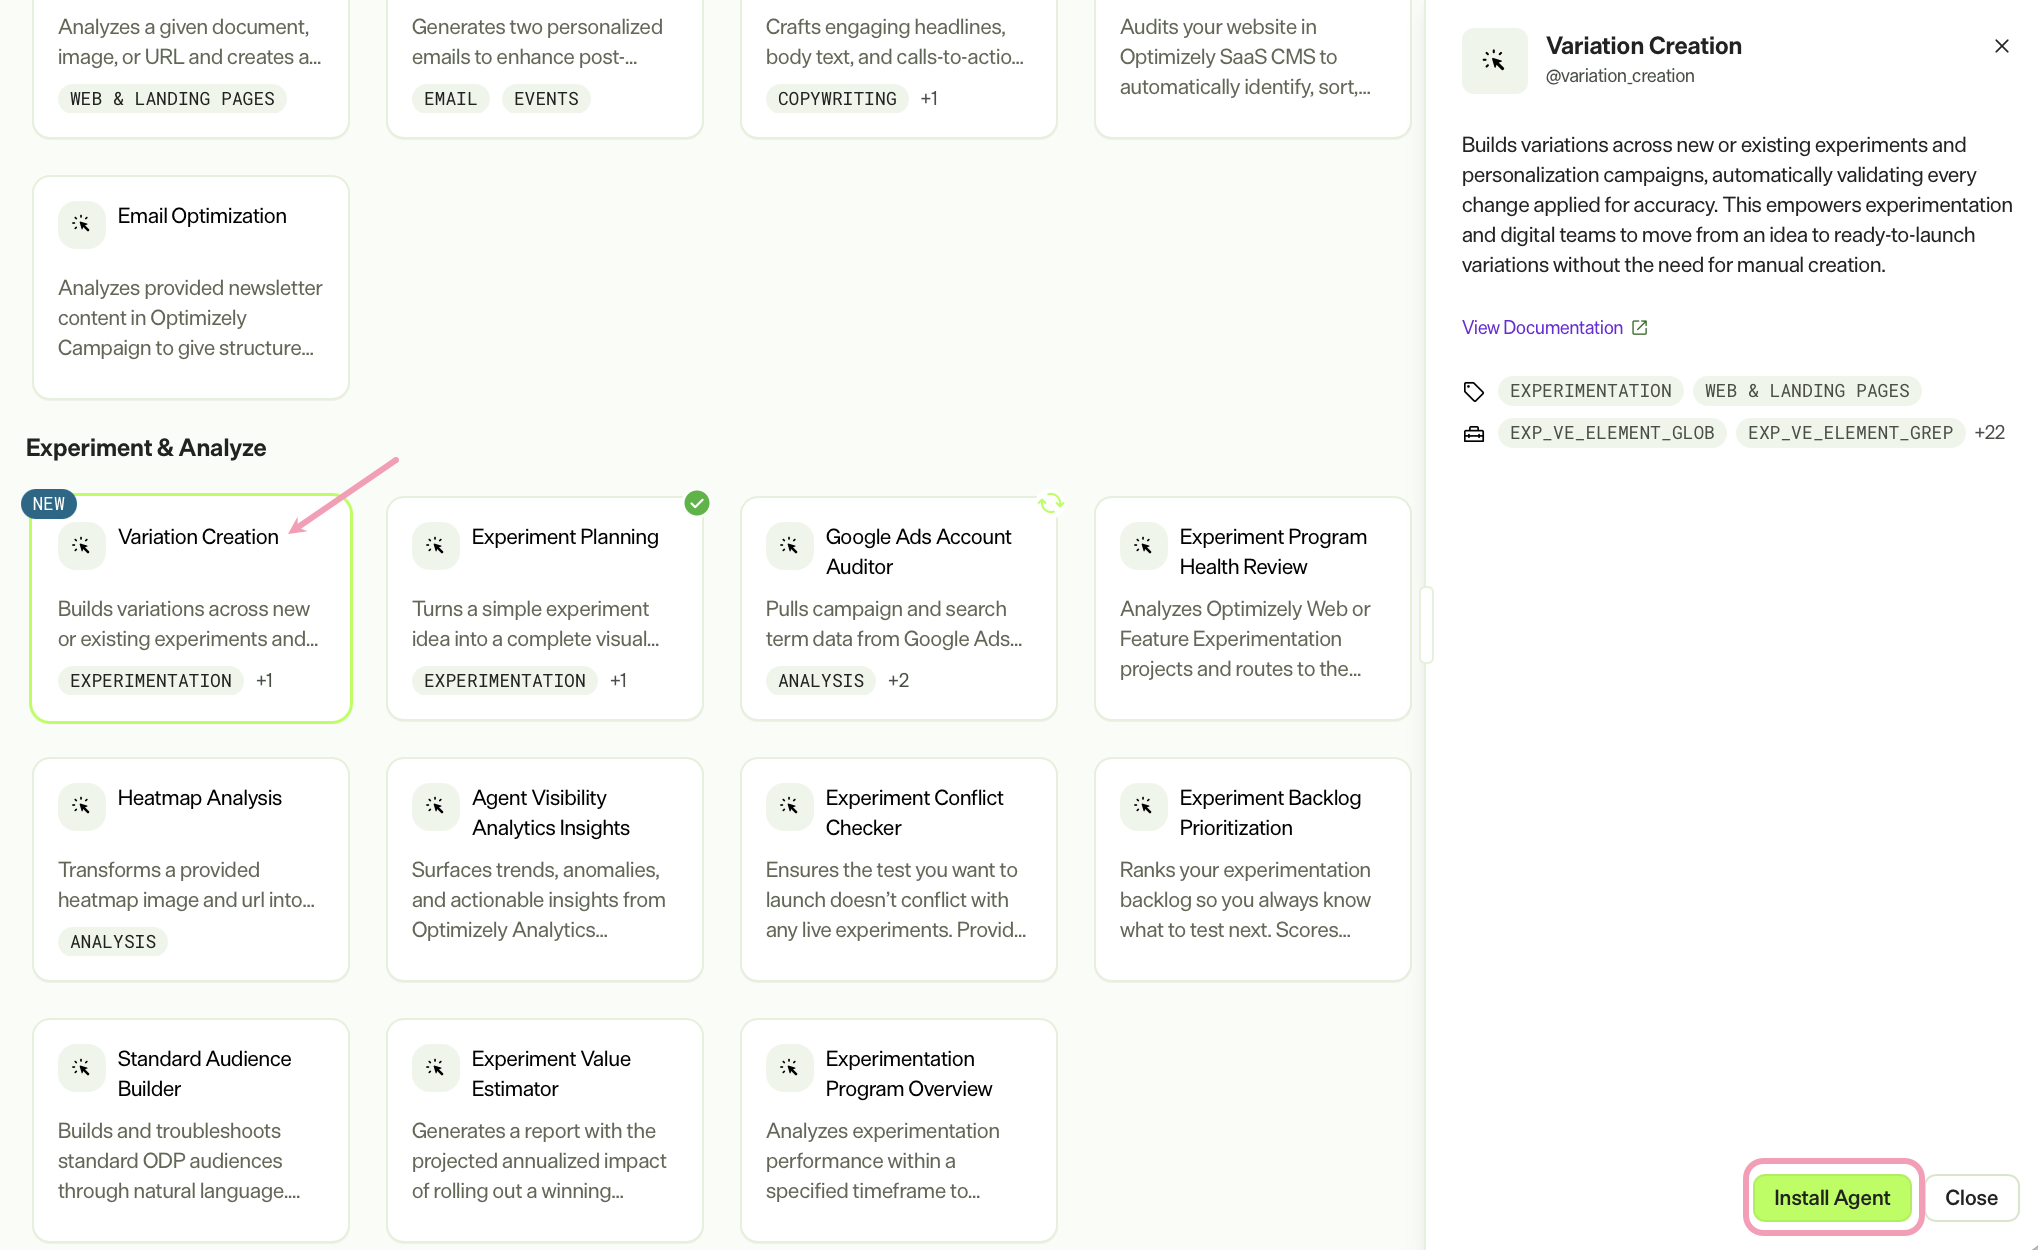This screenshot has height=1250, width=2038.
Task: Click the Experiment Planning agent icon
Action: (435, 545)
